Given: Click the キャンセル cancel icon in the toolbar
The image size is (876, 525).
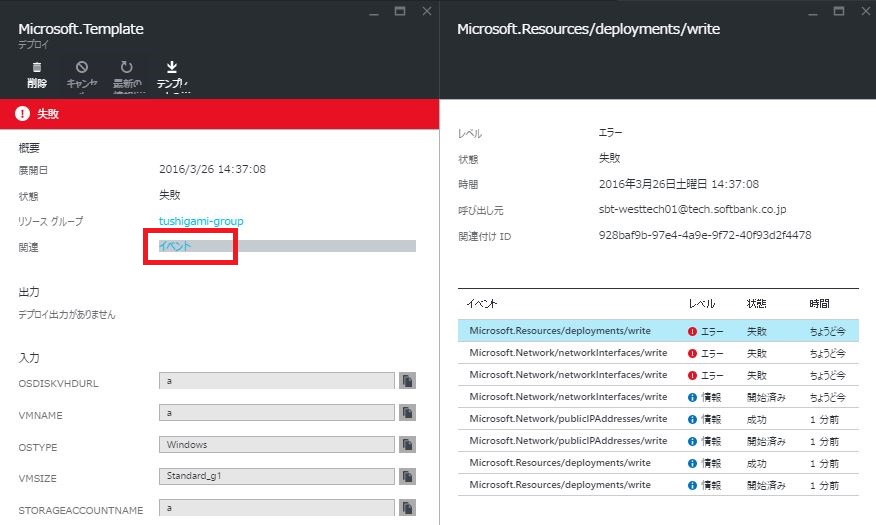Looking at the screenshot, I should [x=82, y=67].
